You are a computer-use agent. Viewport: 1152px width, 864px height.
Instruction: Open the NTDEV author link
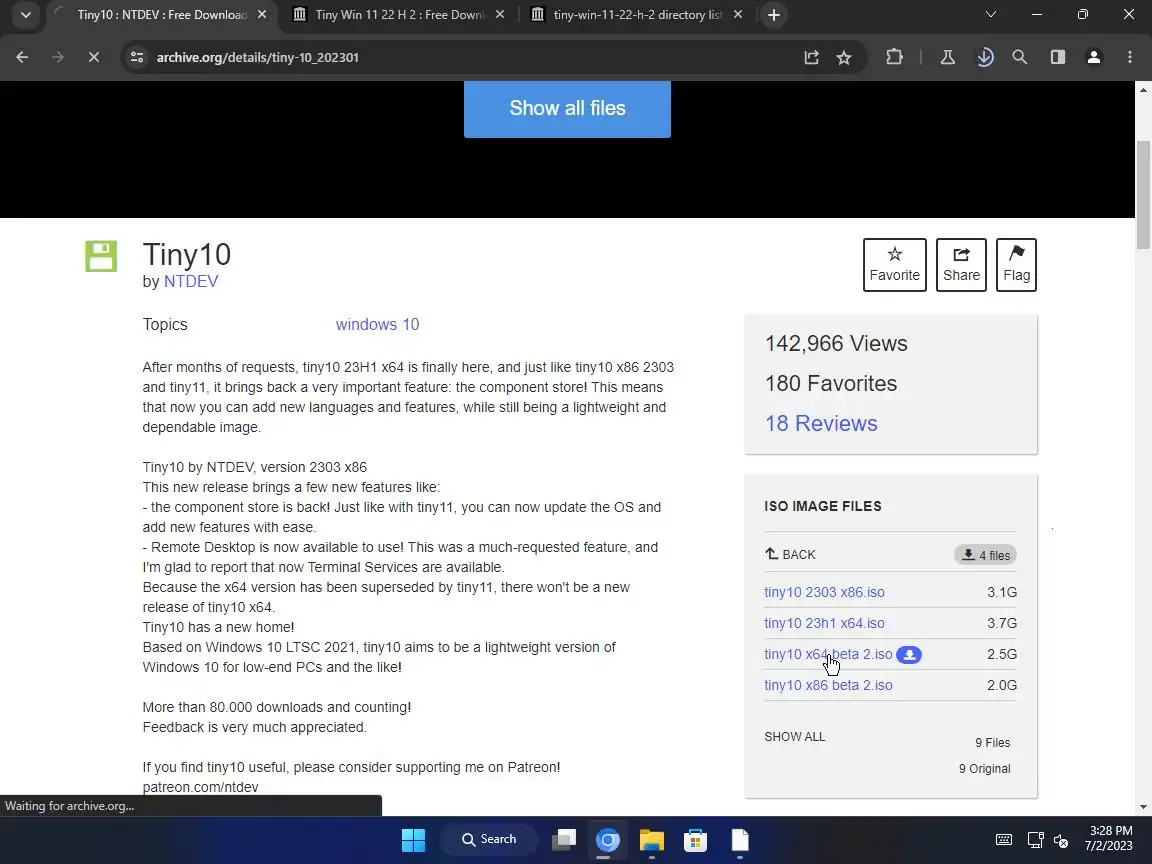click(191, 281)
